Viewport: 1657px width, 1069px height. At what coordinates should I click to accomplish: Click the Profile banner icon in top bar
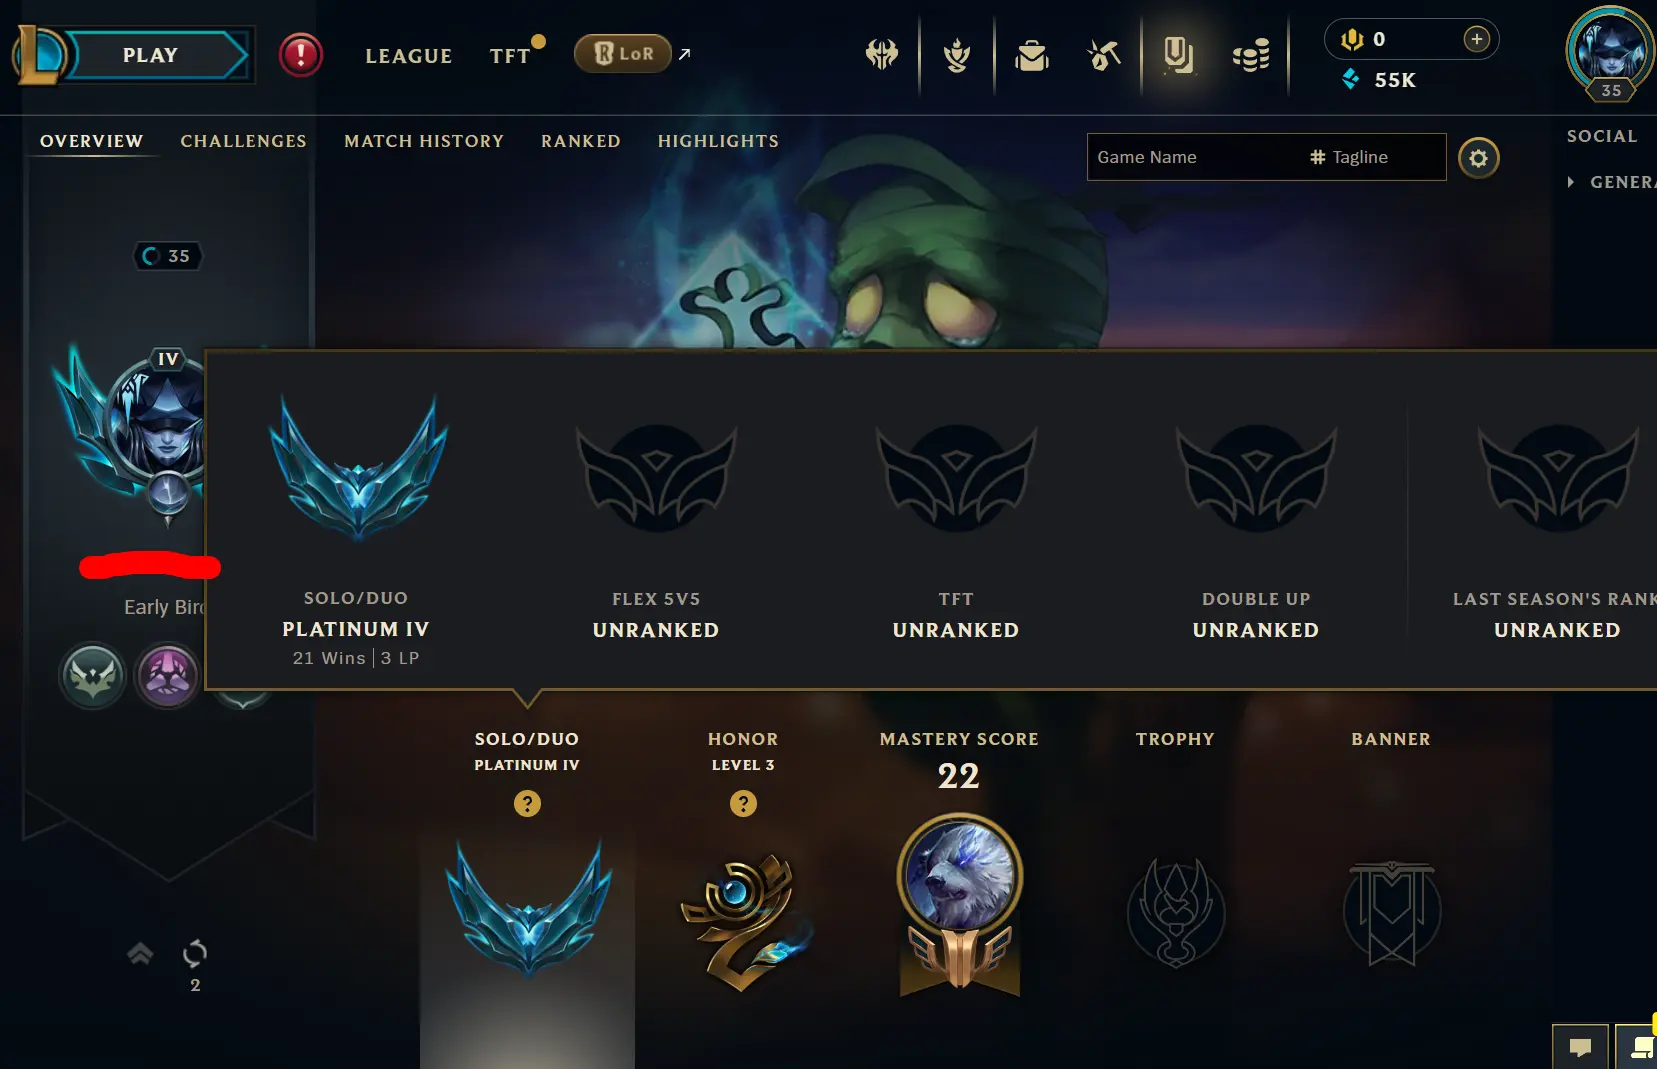(x=1178, y=55)
